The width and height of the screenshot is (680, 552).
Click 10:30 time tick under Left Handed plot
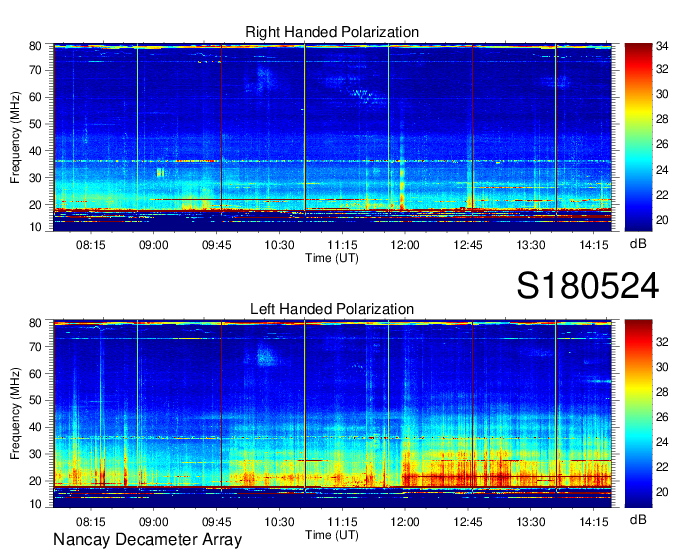click(279, 522)
